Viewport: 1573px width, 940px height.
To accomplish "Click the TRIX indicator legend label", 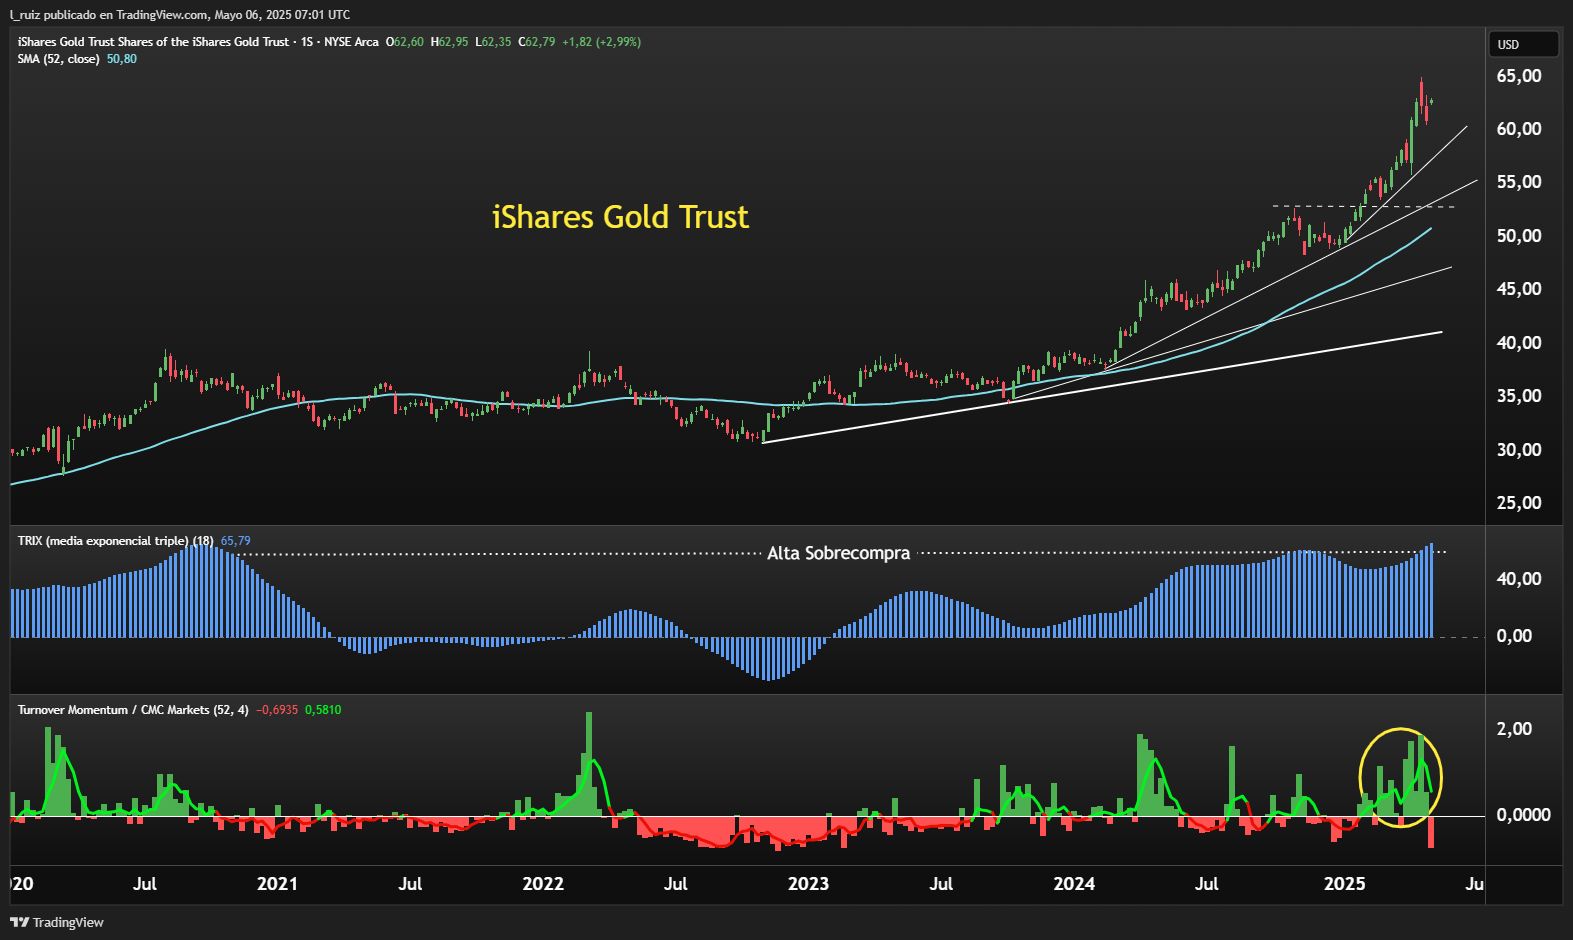I will 115,541.
